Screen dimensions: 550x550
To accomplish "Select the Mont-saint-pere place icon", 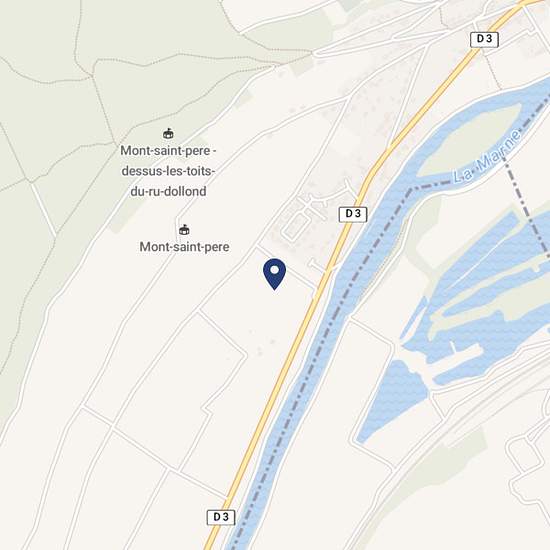I will point(184,230).
